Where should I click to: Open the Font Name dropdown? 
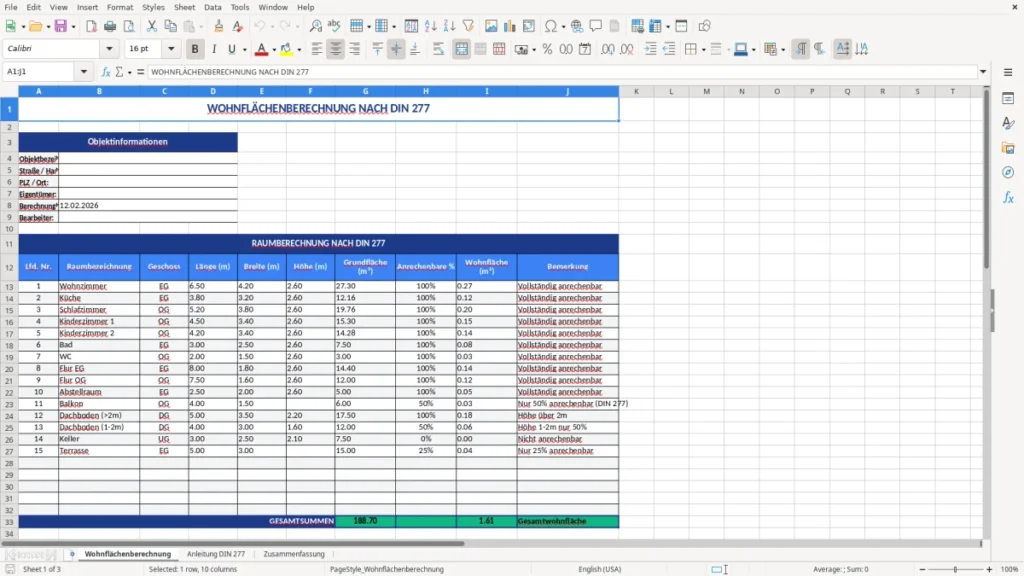tap(109, 49)
